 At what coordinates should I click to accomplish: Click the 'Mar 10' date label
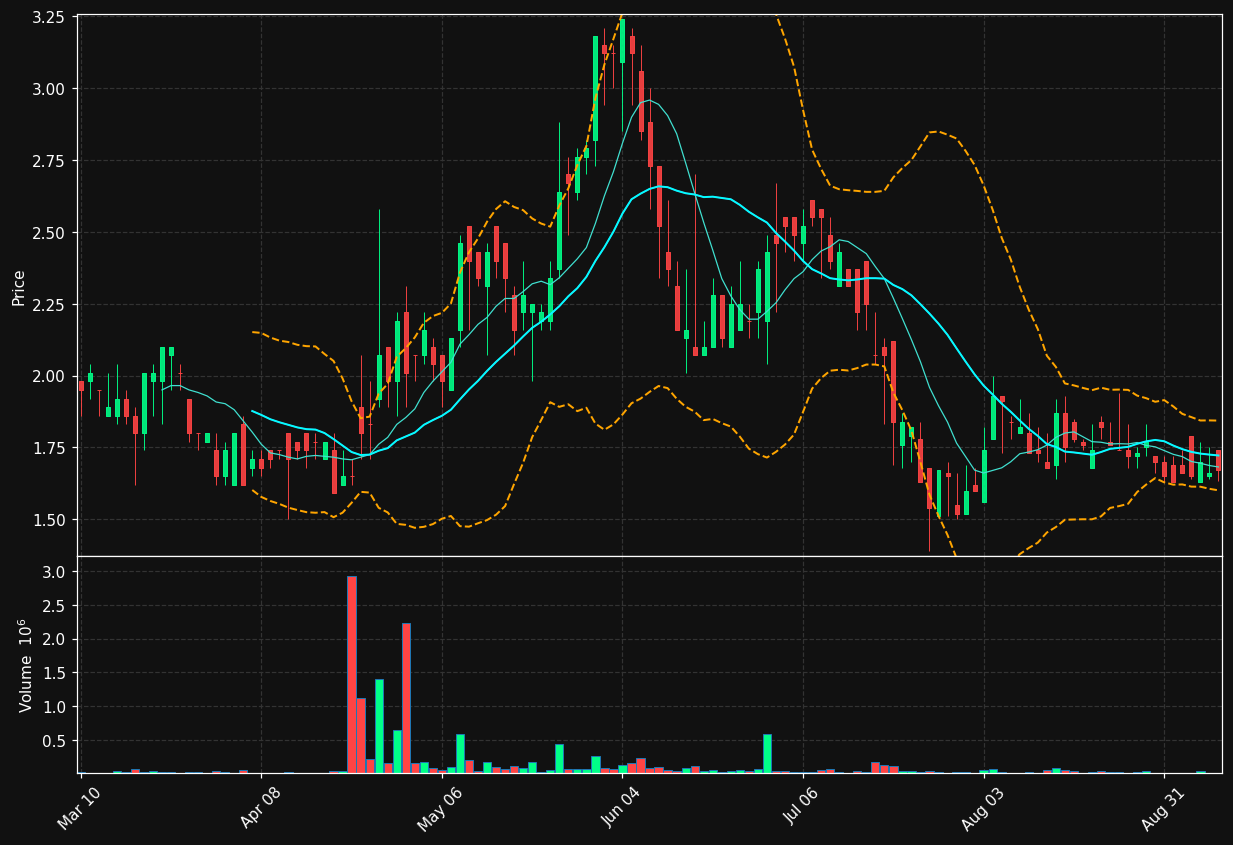[x=79, y=808]
